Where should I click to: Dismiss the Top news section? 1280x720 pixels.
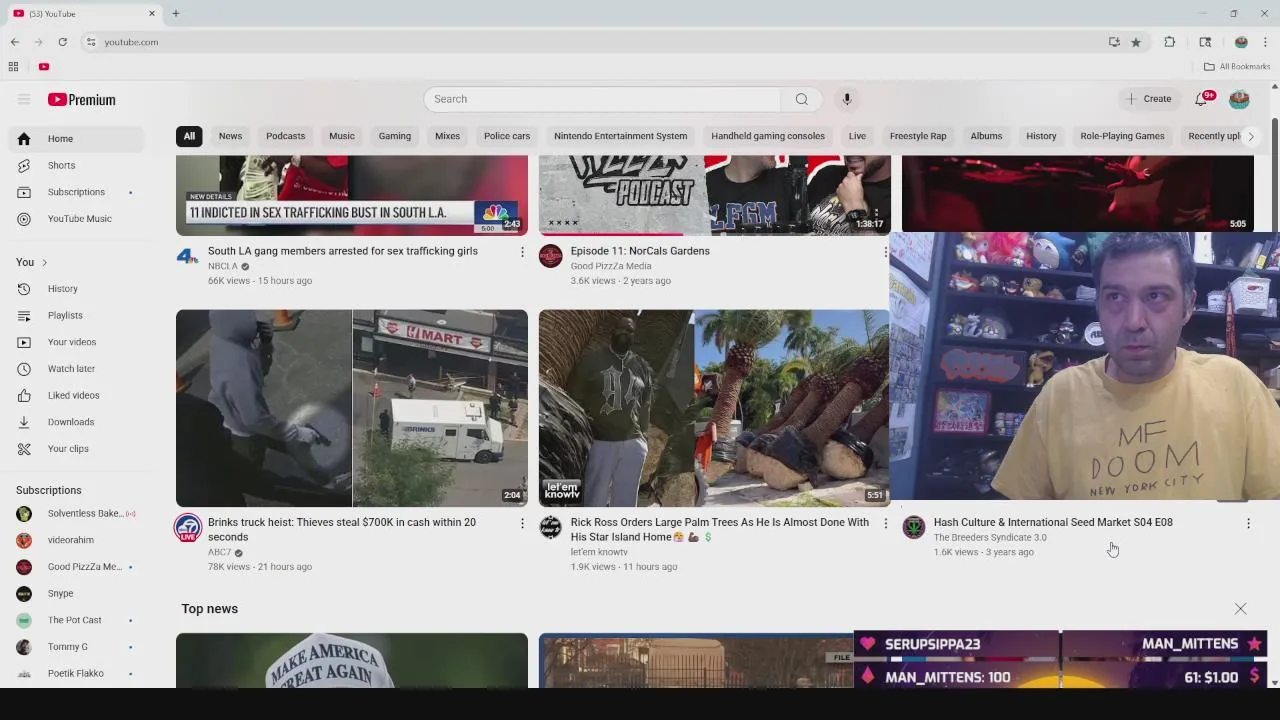point(1240,609)
